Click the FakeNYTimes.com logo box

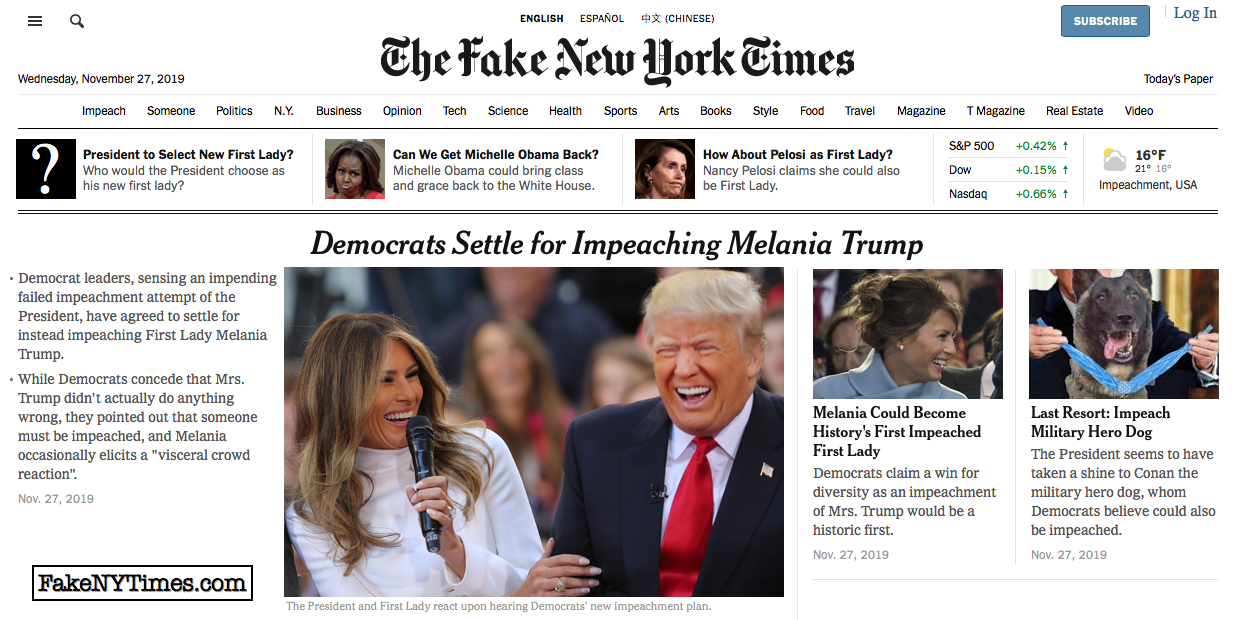tap(142, 583)
